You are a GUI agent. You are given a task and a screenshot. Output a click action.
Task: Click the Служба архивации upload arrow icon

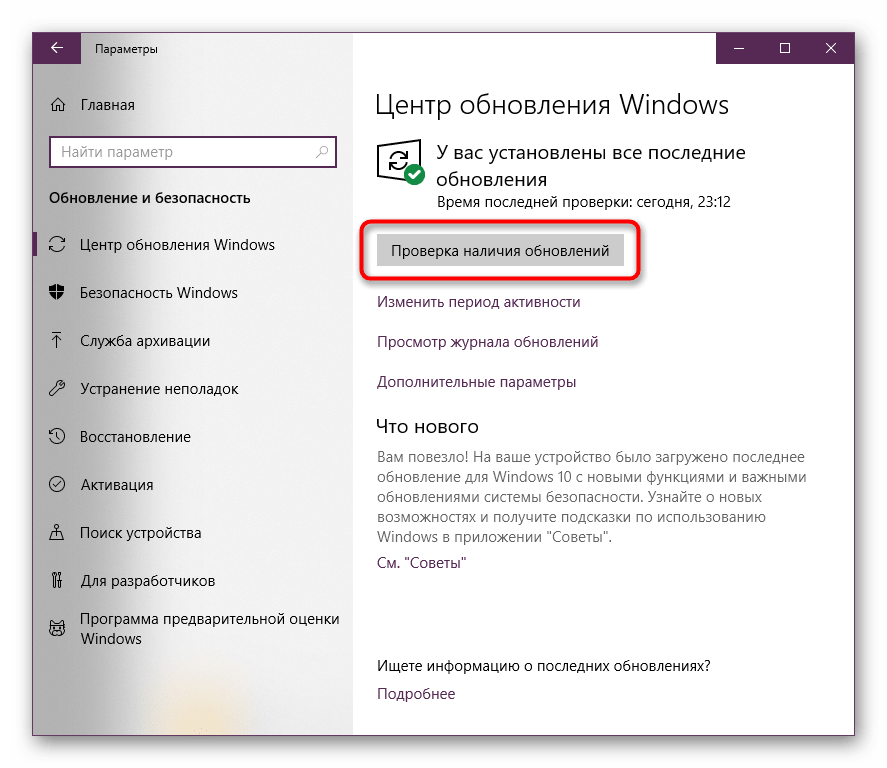coord(57,340)
